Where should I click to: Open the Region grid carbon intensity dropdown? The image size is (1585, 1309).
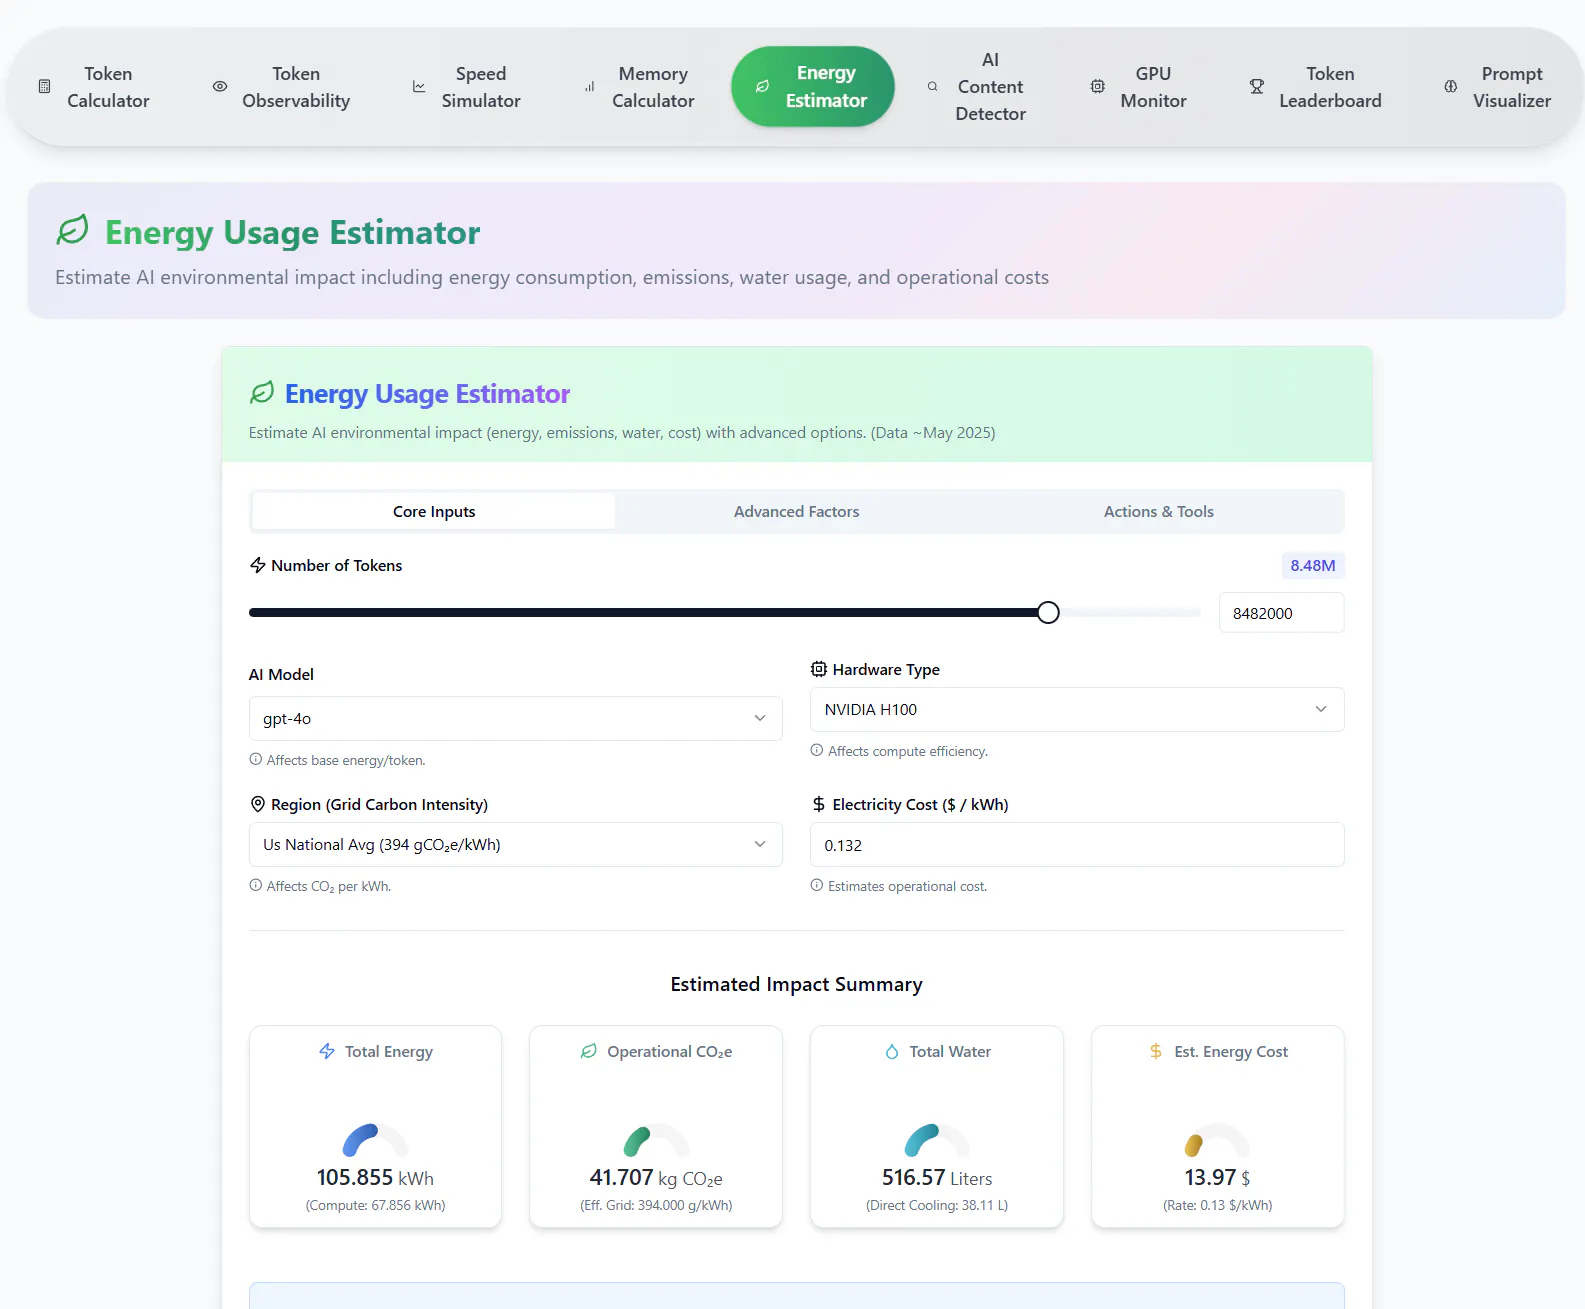click(515, 844)
